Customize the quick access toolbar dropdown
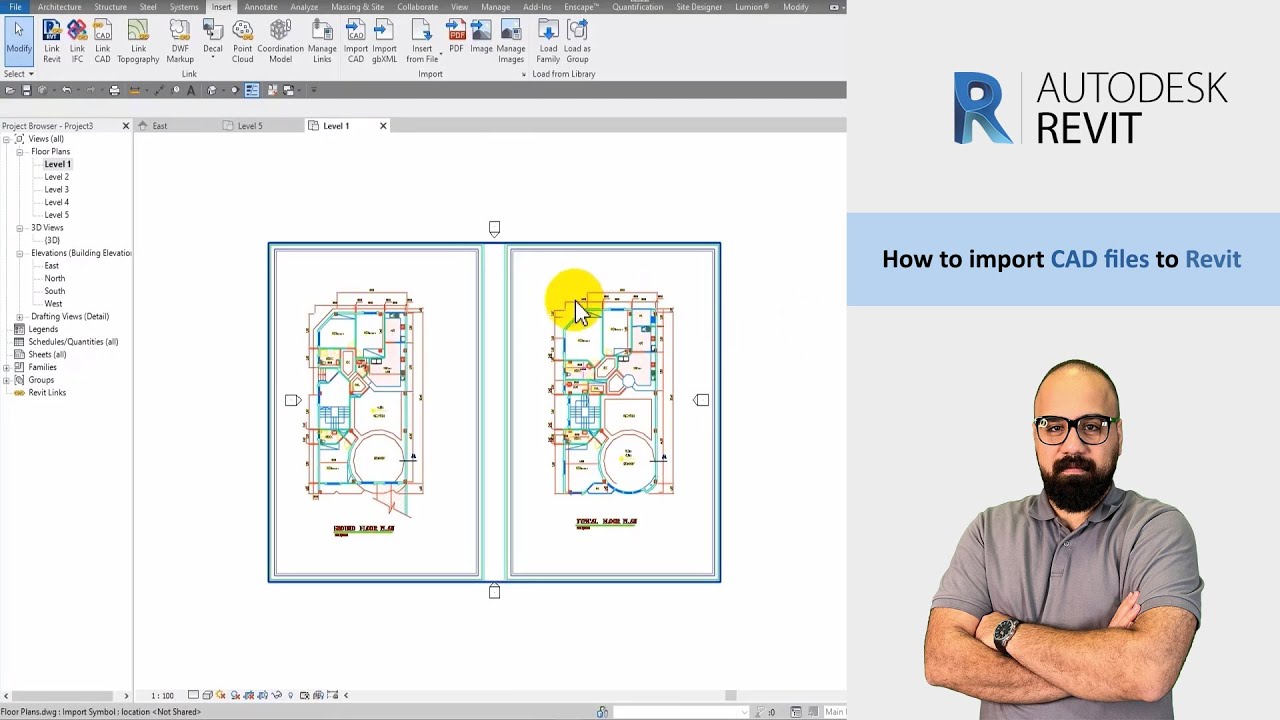Screen dimensions: 1280x720 pyautogui.click(x=313, y=90)
